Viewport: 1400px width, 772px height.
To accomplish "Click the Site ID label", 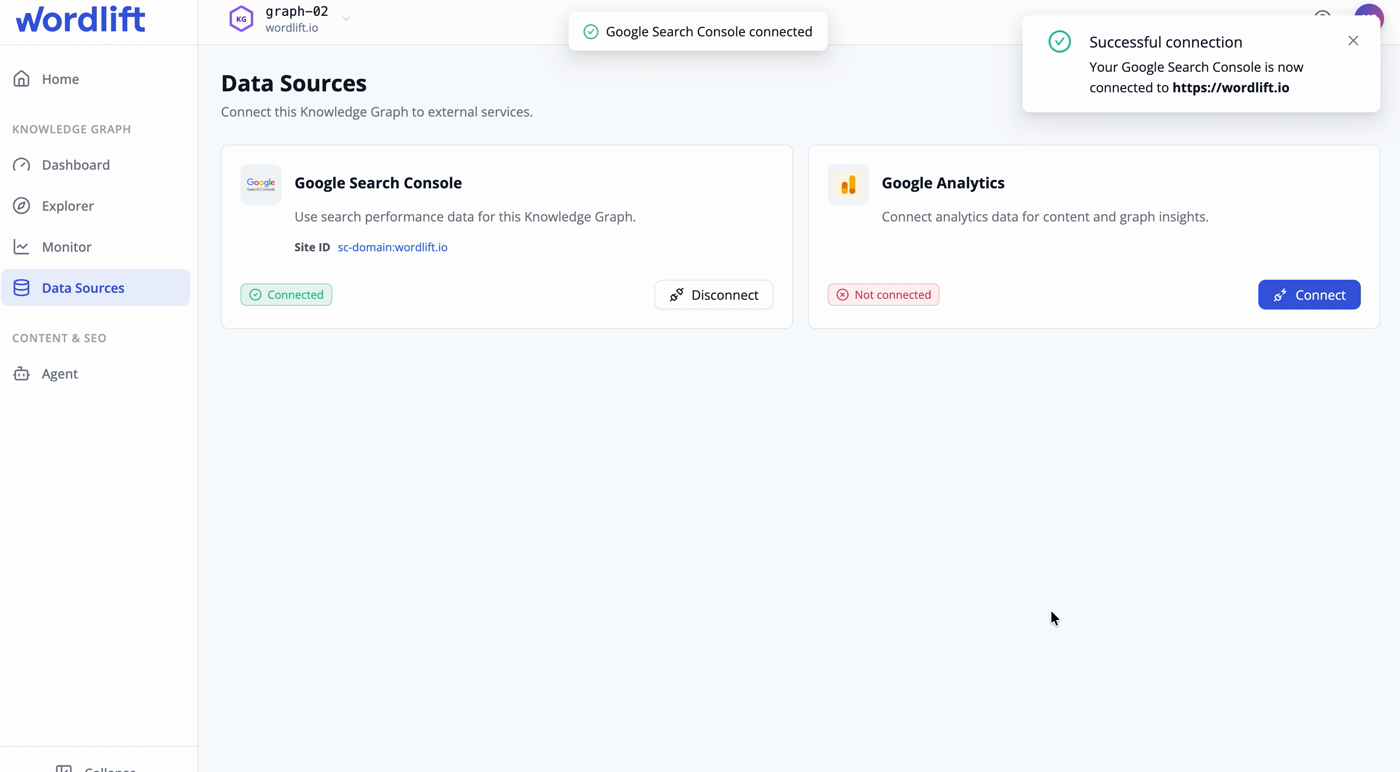I will (312, 247).
